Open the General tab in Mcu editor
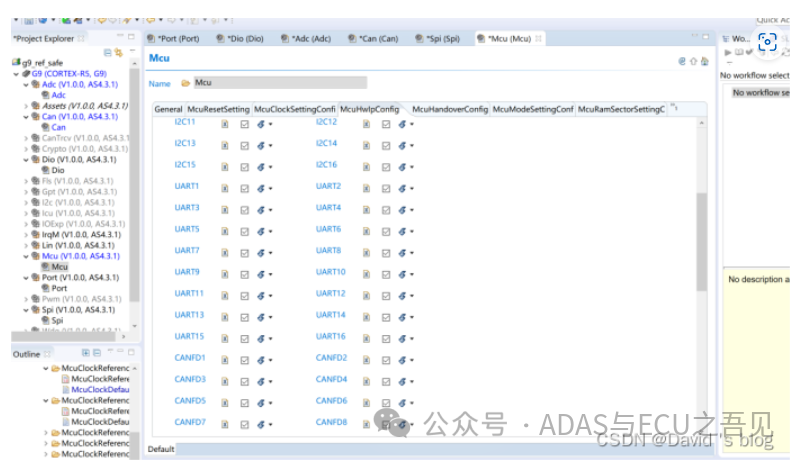 (x=168, y=109)
